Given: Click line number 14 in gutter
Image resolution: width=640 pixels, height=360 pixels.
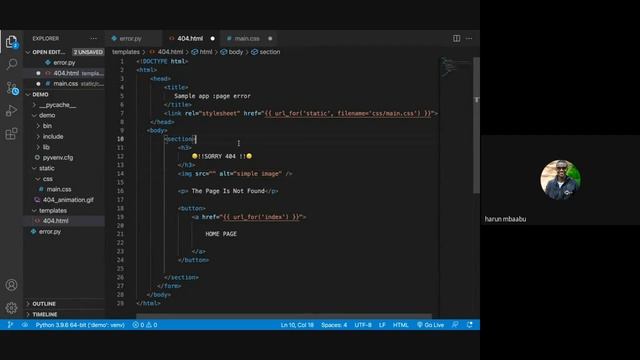Looking at the screenshot, I should click(120, 173).
